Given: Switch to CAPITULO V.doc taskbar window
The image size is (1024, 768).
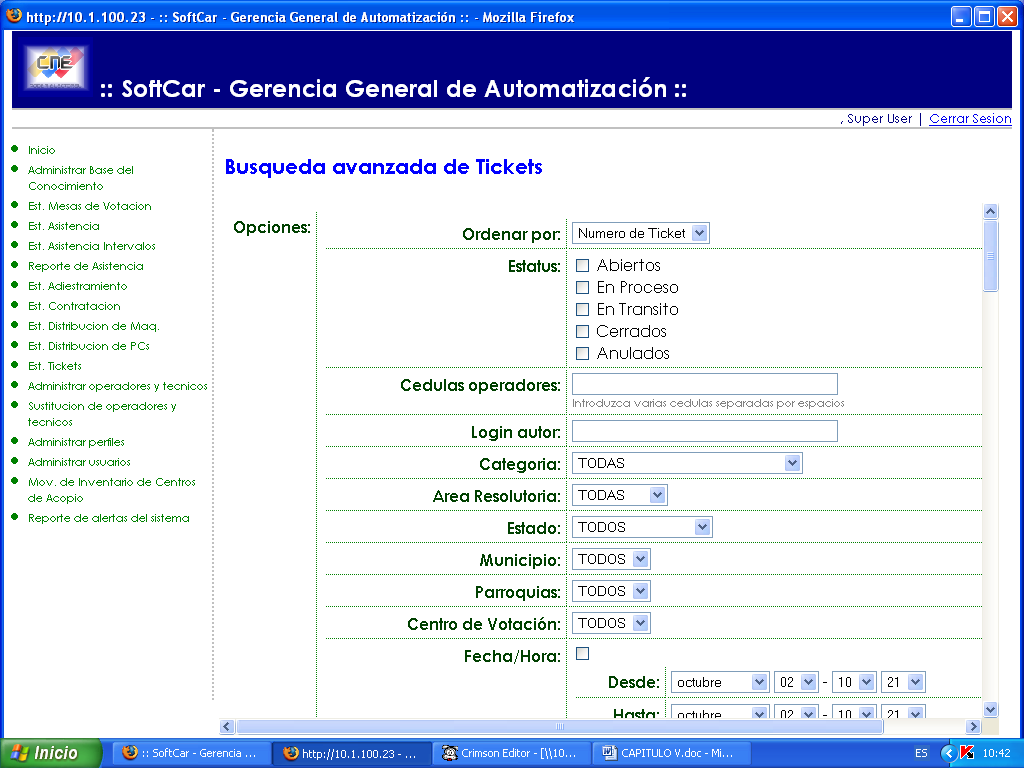Looking at the screenshot, I should tap(671, 753).
